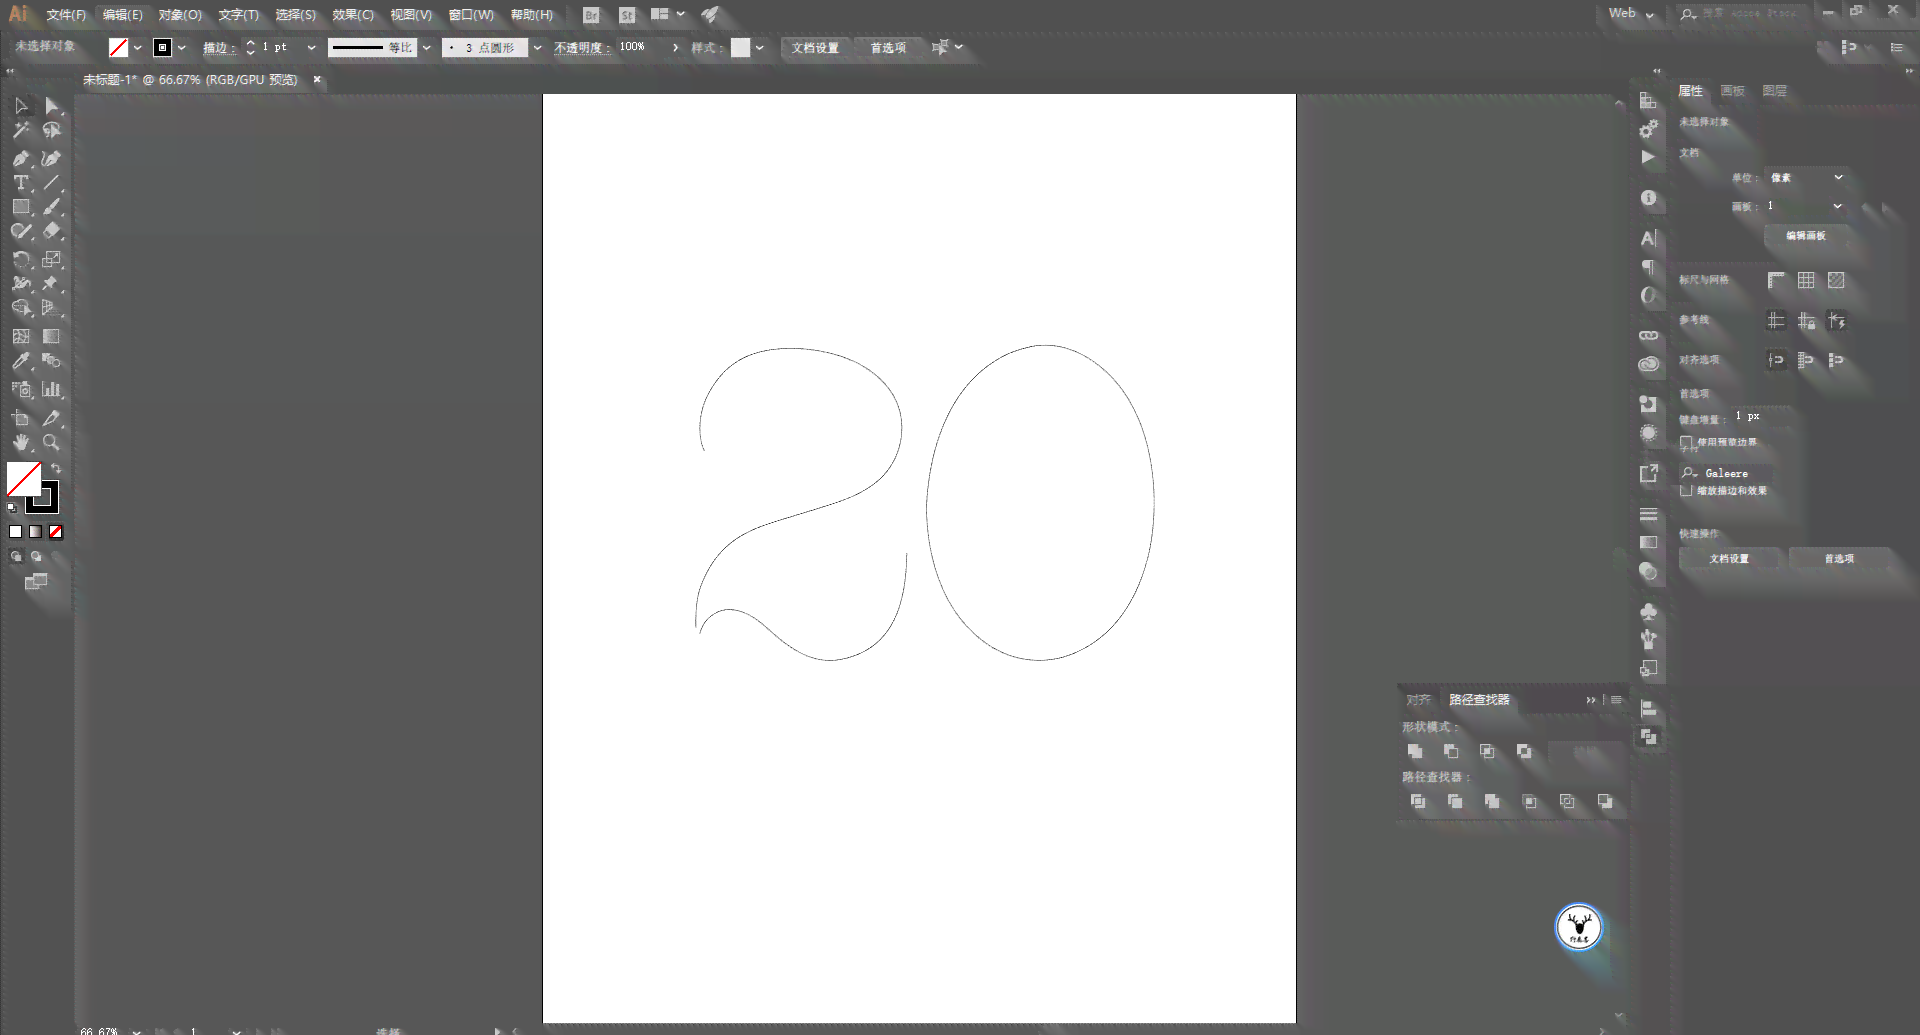The width and height of the screenshot is (1920, 1035).
Task: Select the Magic Wand tool
Action: (x=21, y=131)
